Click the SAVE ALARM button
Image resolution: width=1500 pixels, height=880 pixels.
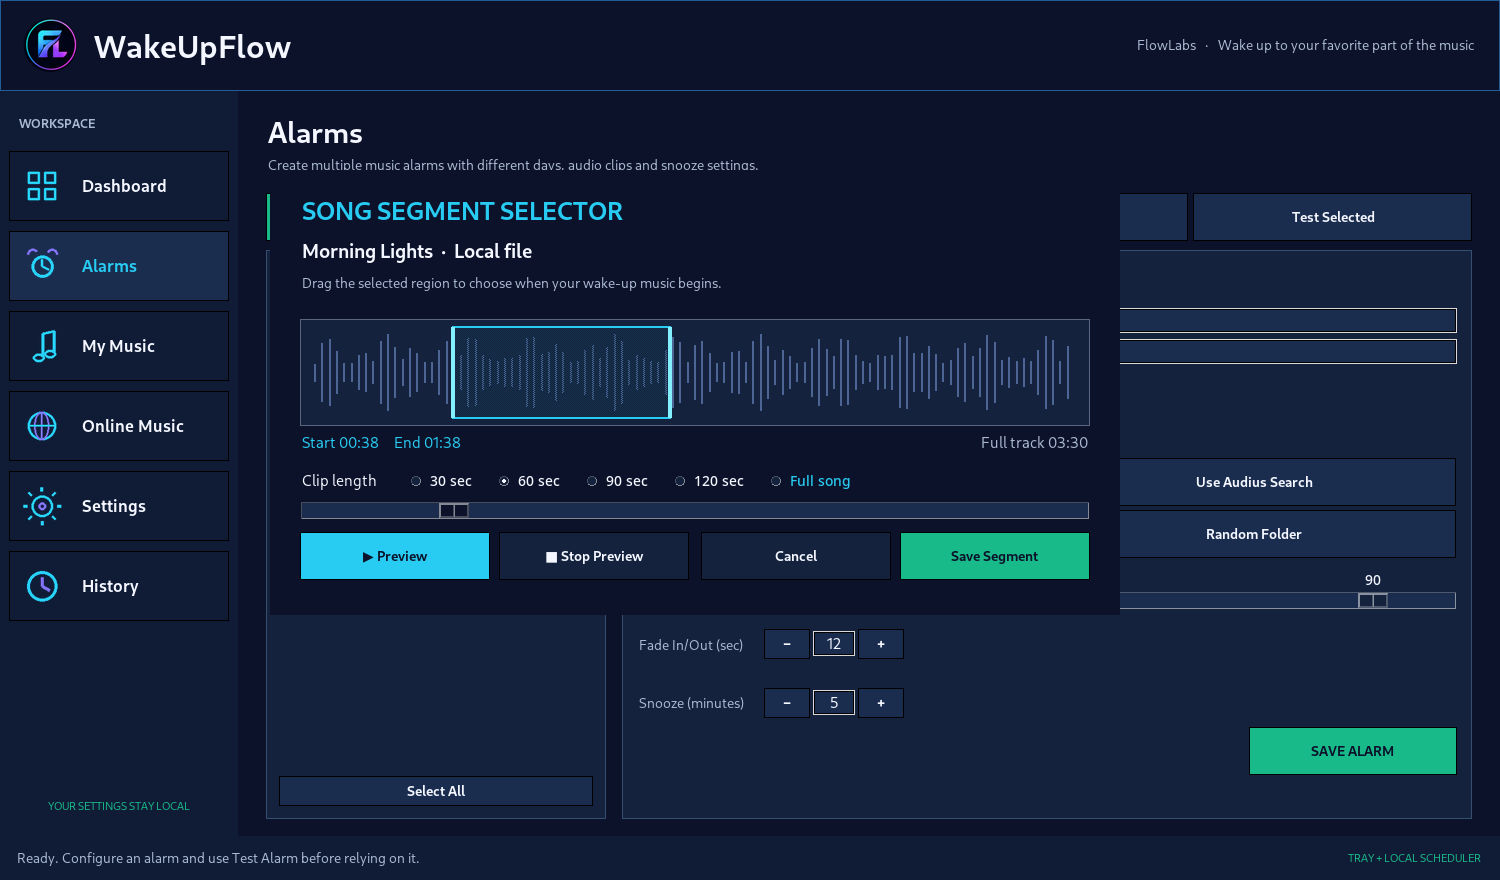point(1353,751)
